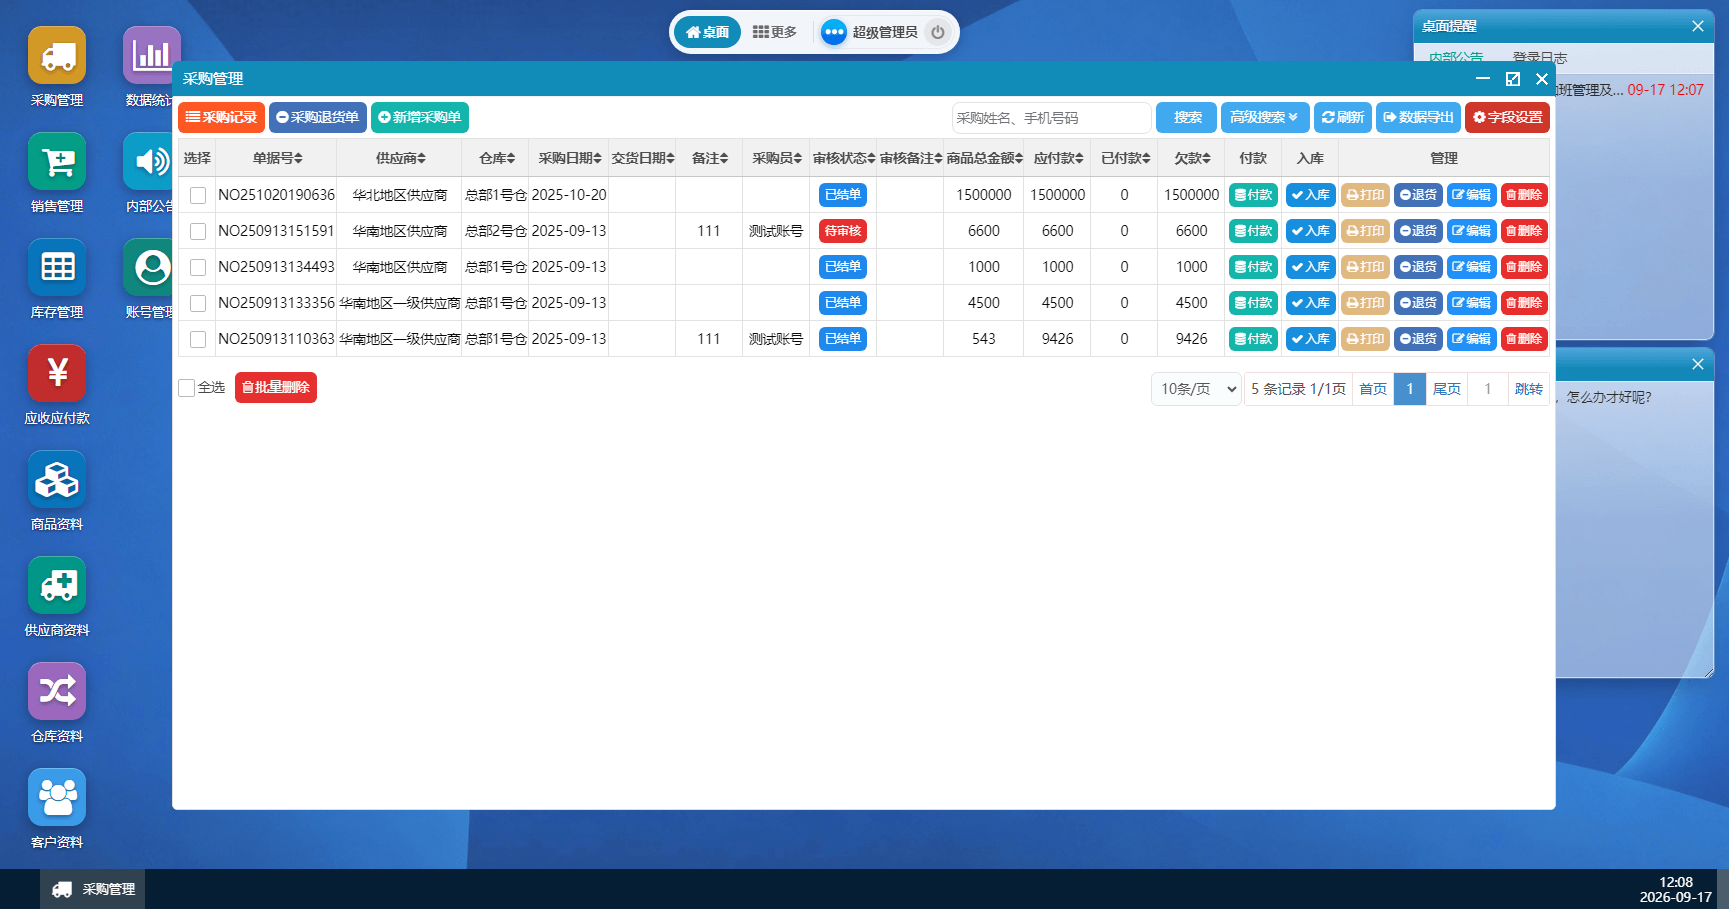
Task: Switch to the 采购退货单 tab
Action: click(318, 117)
